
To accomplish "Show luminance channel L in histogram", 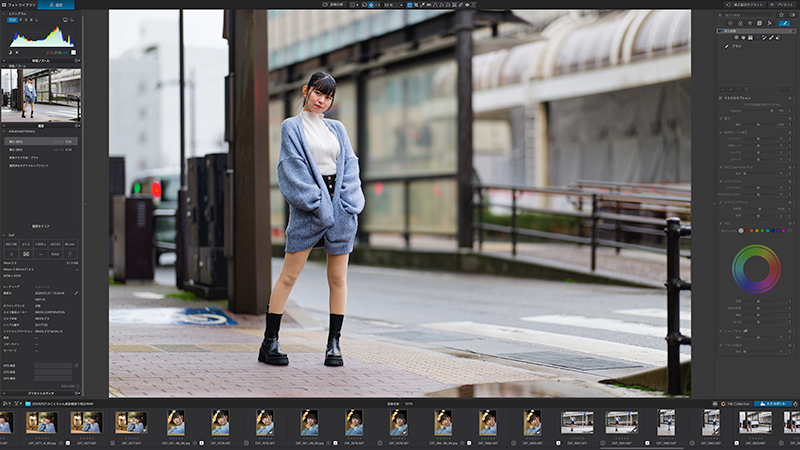I will pos(36,20).
